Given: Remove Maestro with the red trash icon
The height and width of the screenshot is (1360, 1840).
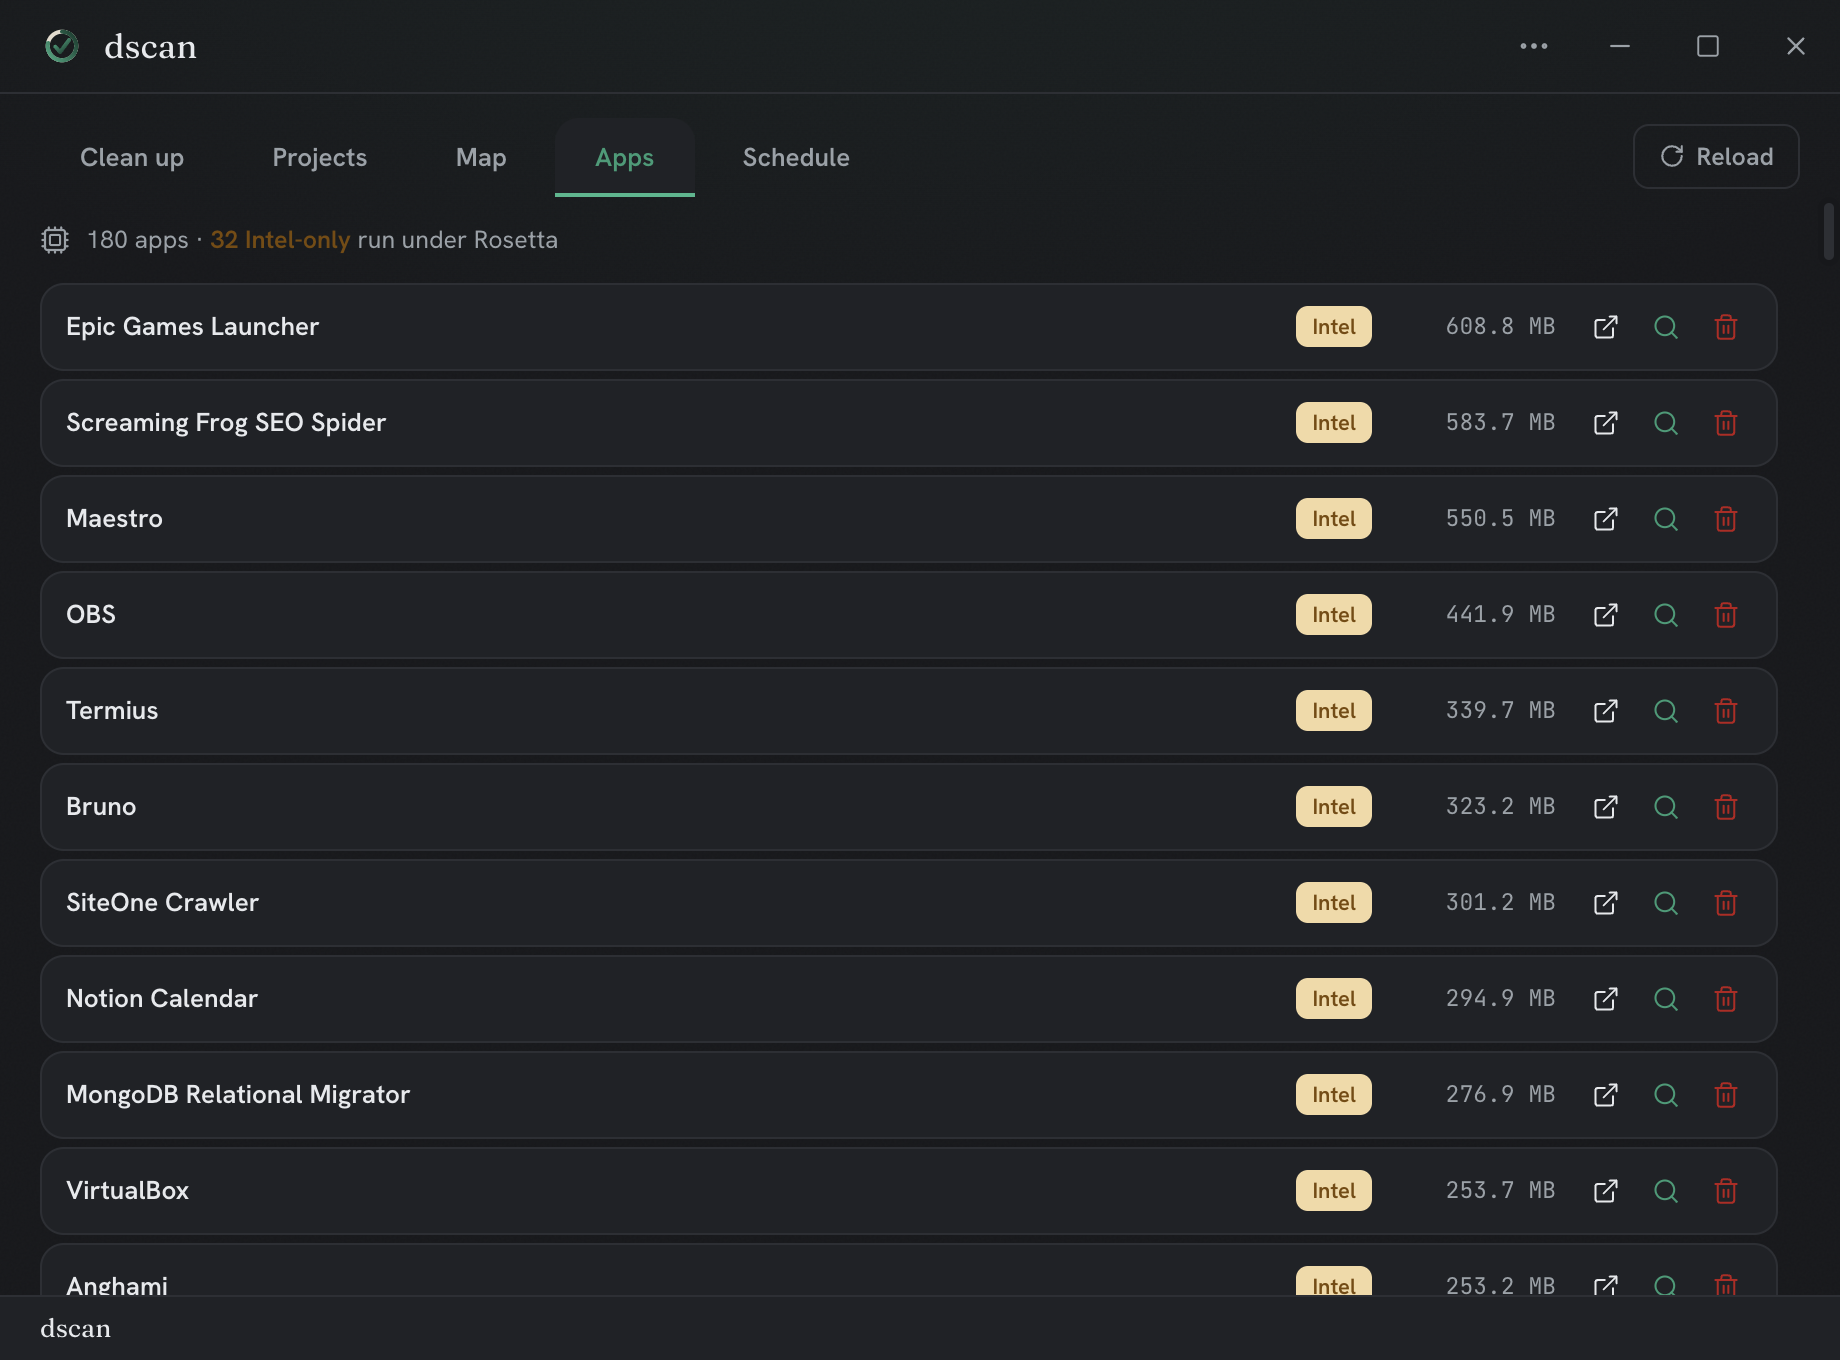Looking at the screenshot, I should coord(1726,519).
